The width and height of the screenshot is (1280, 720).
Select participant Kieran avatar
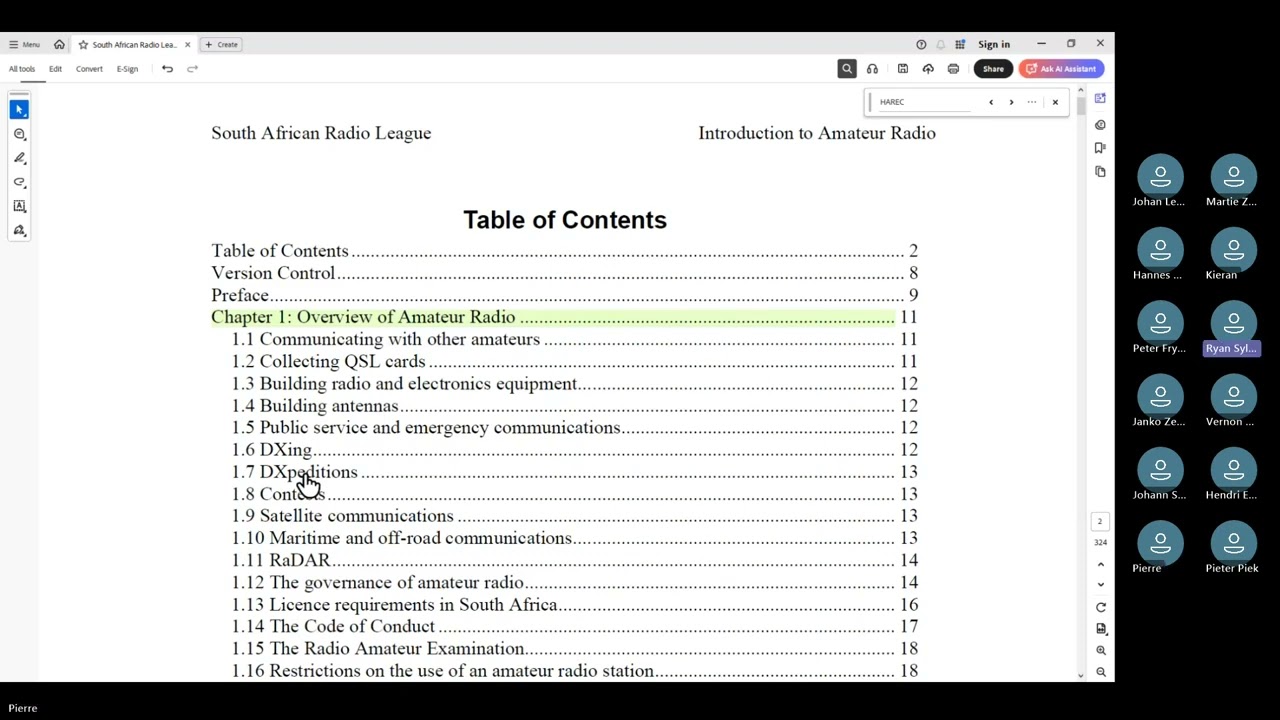pyautogui.click(x=1233, y=249)
